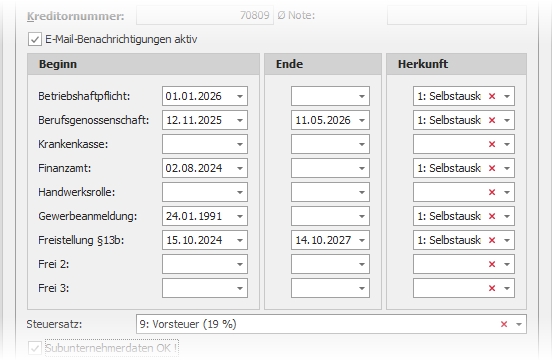Click the Herkunft column header
Viewport: 552px width, 361px height.
(x=457, y=64)
